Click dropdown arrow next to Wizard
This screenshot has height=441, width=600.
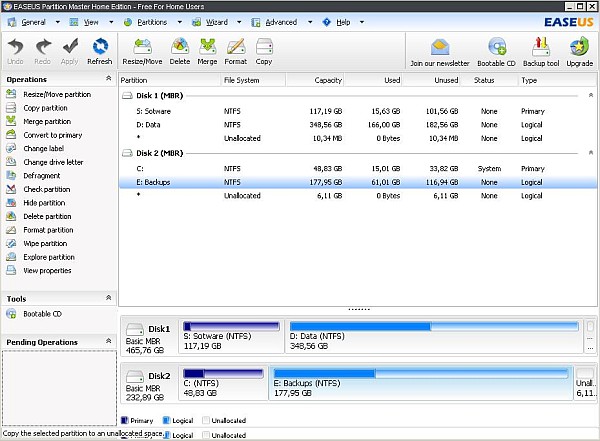tap(239, 22)
